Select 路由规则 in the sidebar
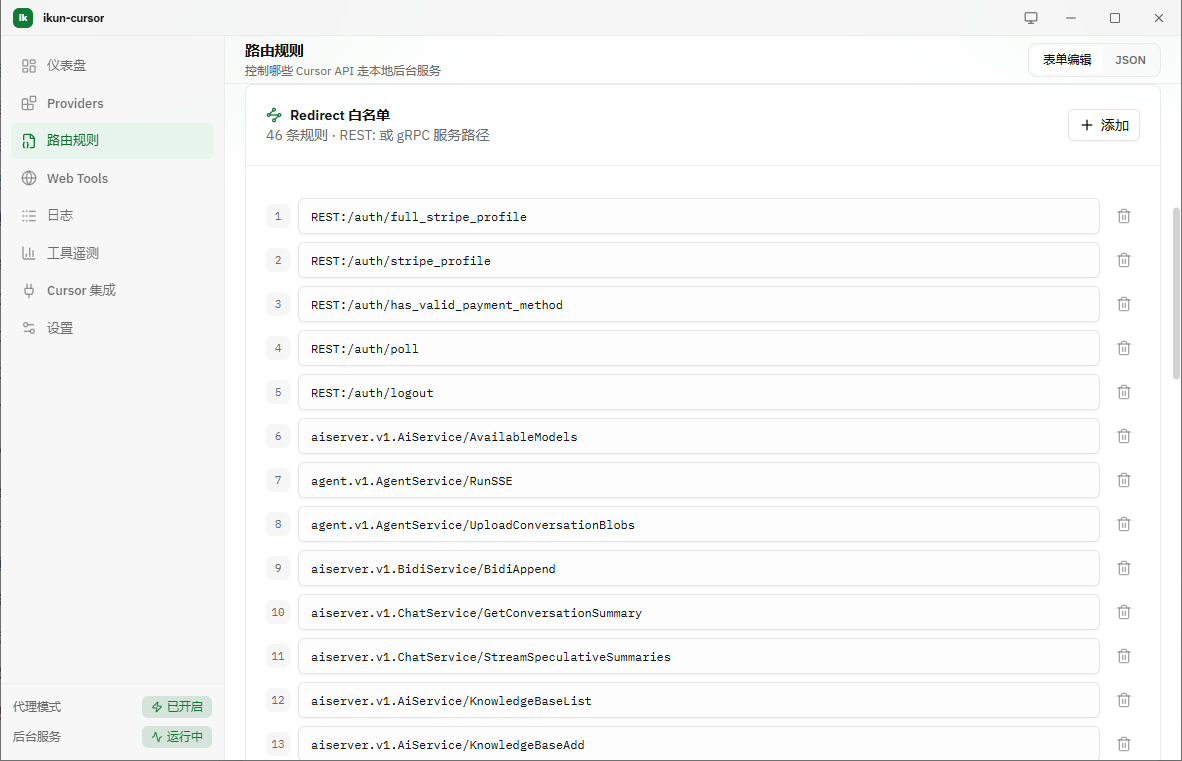1182x761 pixels. [112, 141]
